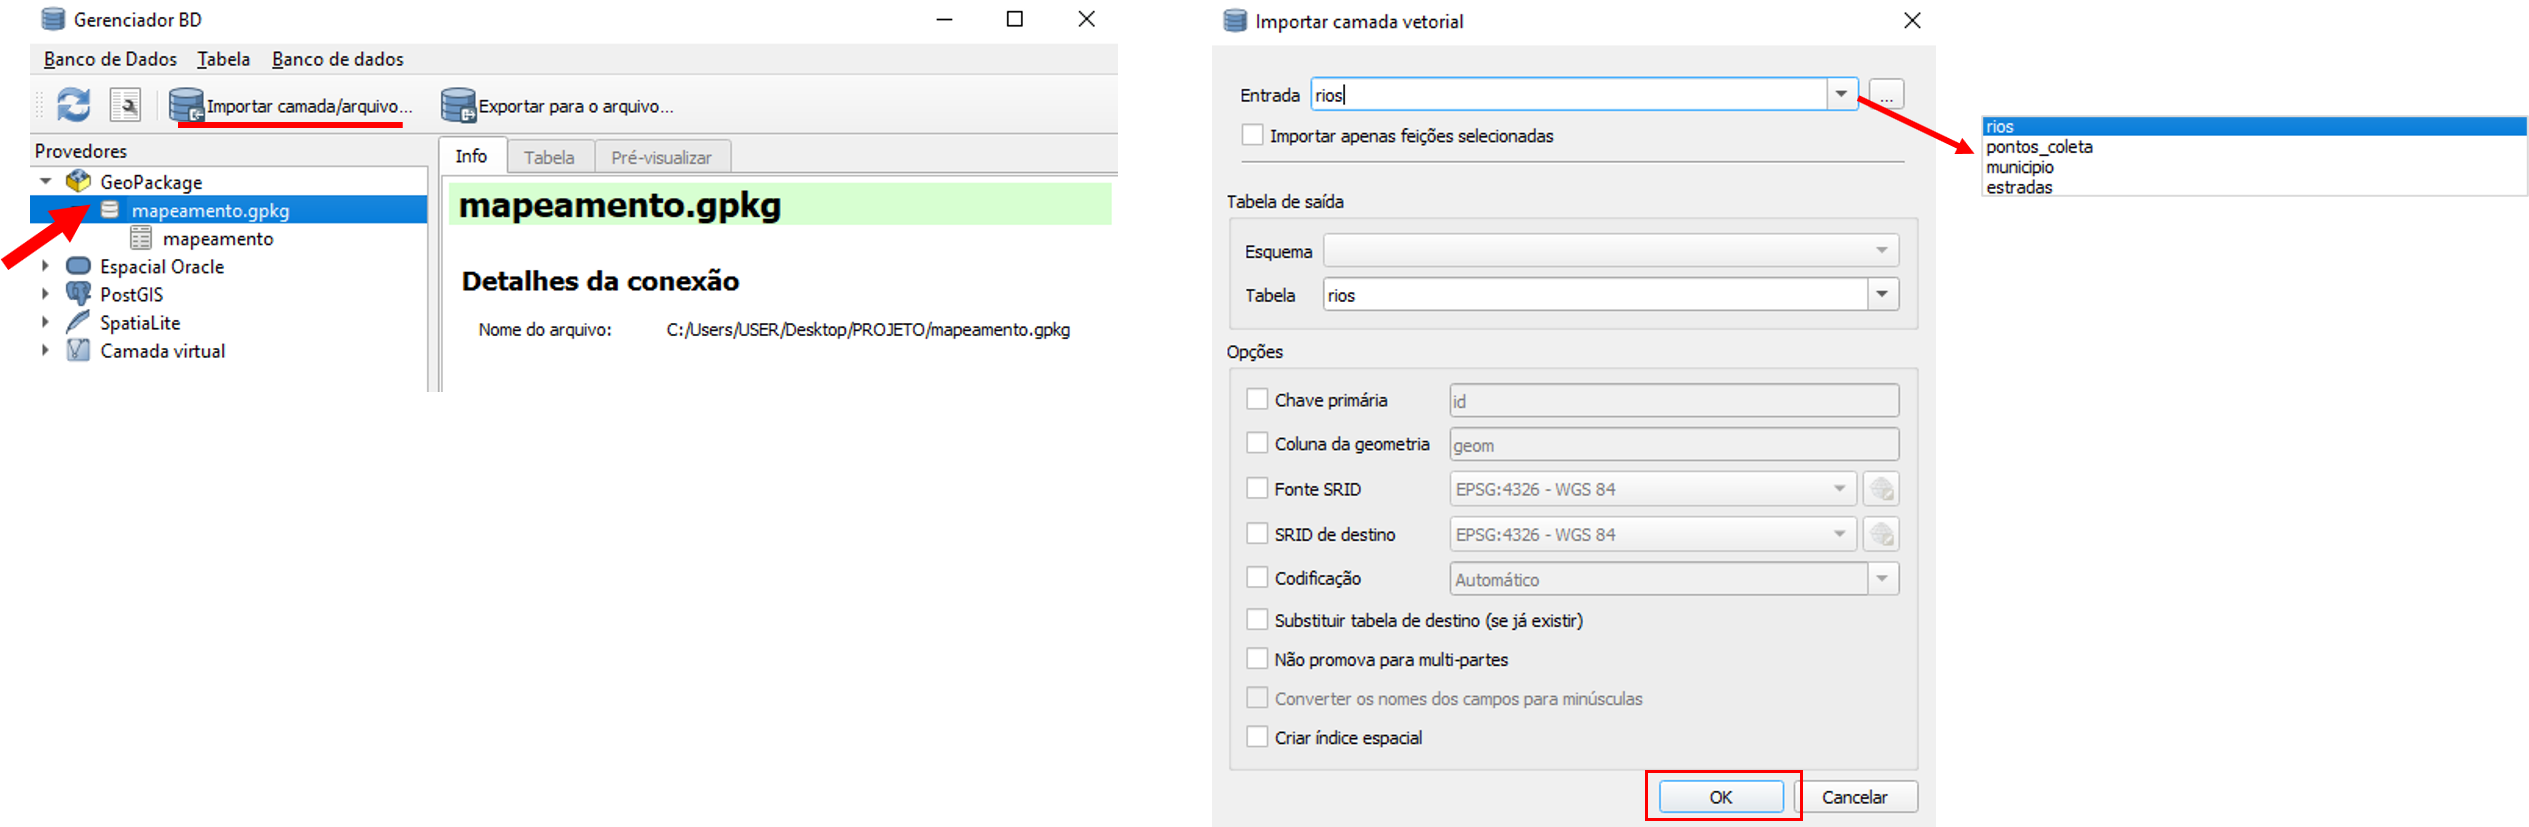The width and height of the screenshot is (2529, 827).
Task: Open the Tabela menu
Action: click(223, 59)
